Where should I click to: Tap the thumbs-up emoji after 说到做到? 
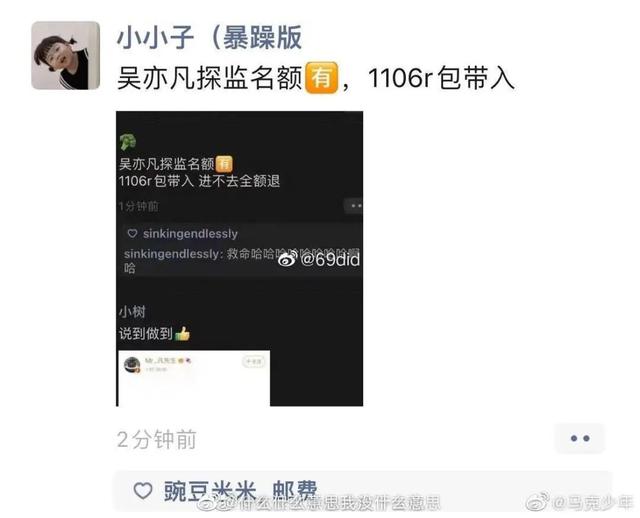click(x=182, y=333)
